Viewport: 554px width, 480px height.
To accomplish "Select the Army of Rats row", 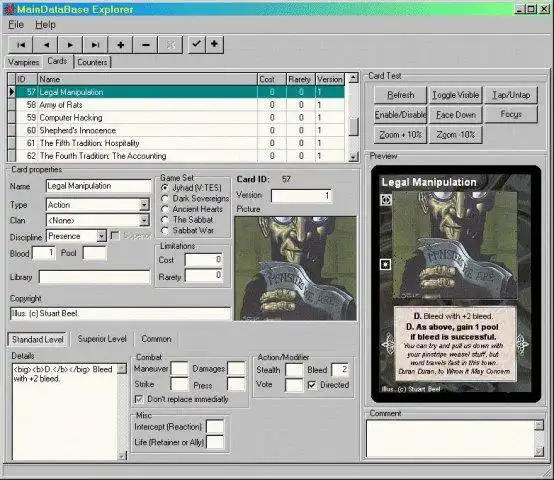I will pyautogui.click(x=180, y=105).
